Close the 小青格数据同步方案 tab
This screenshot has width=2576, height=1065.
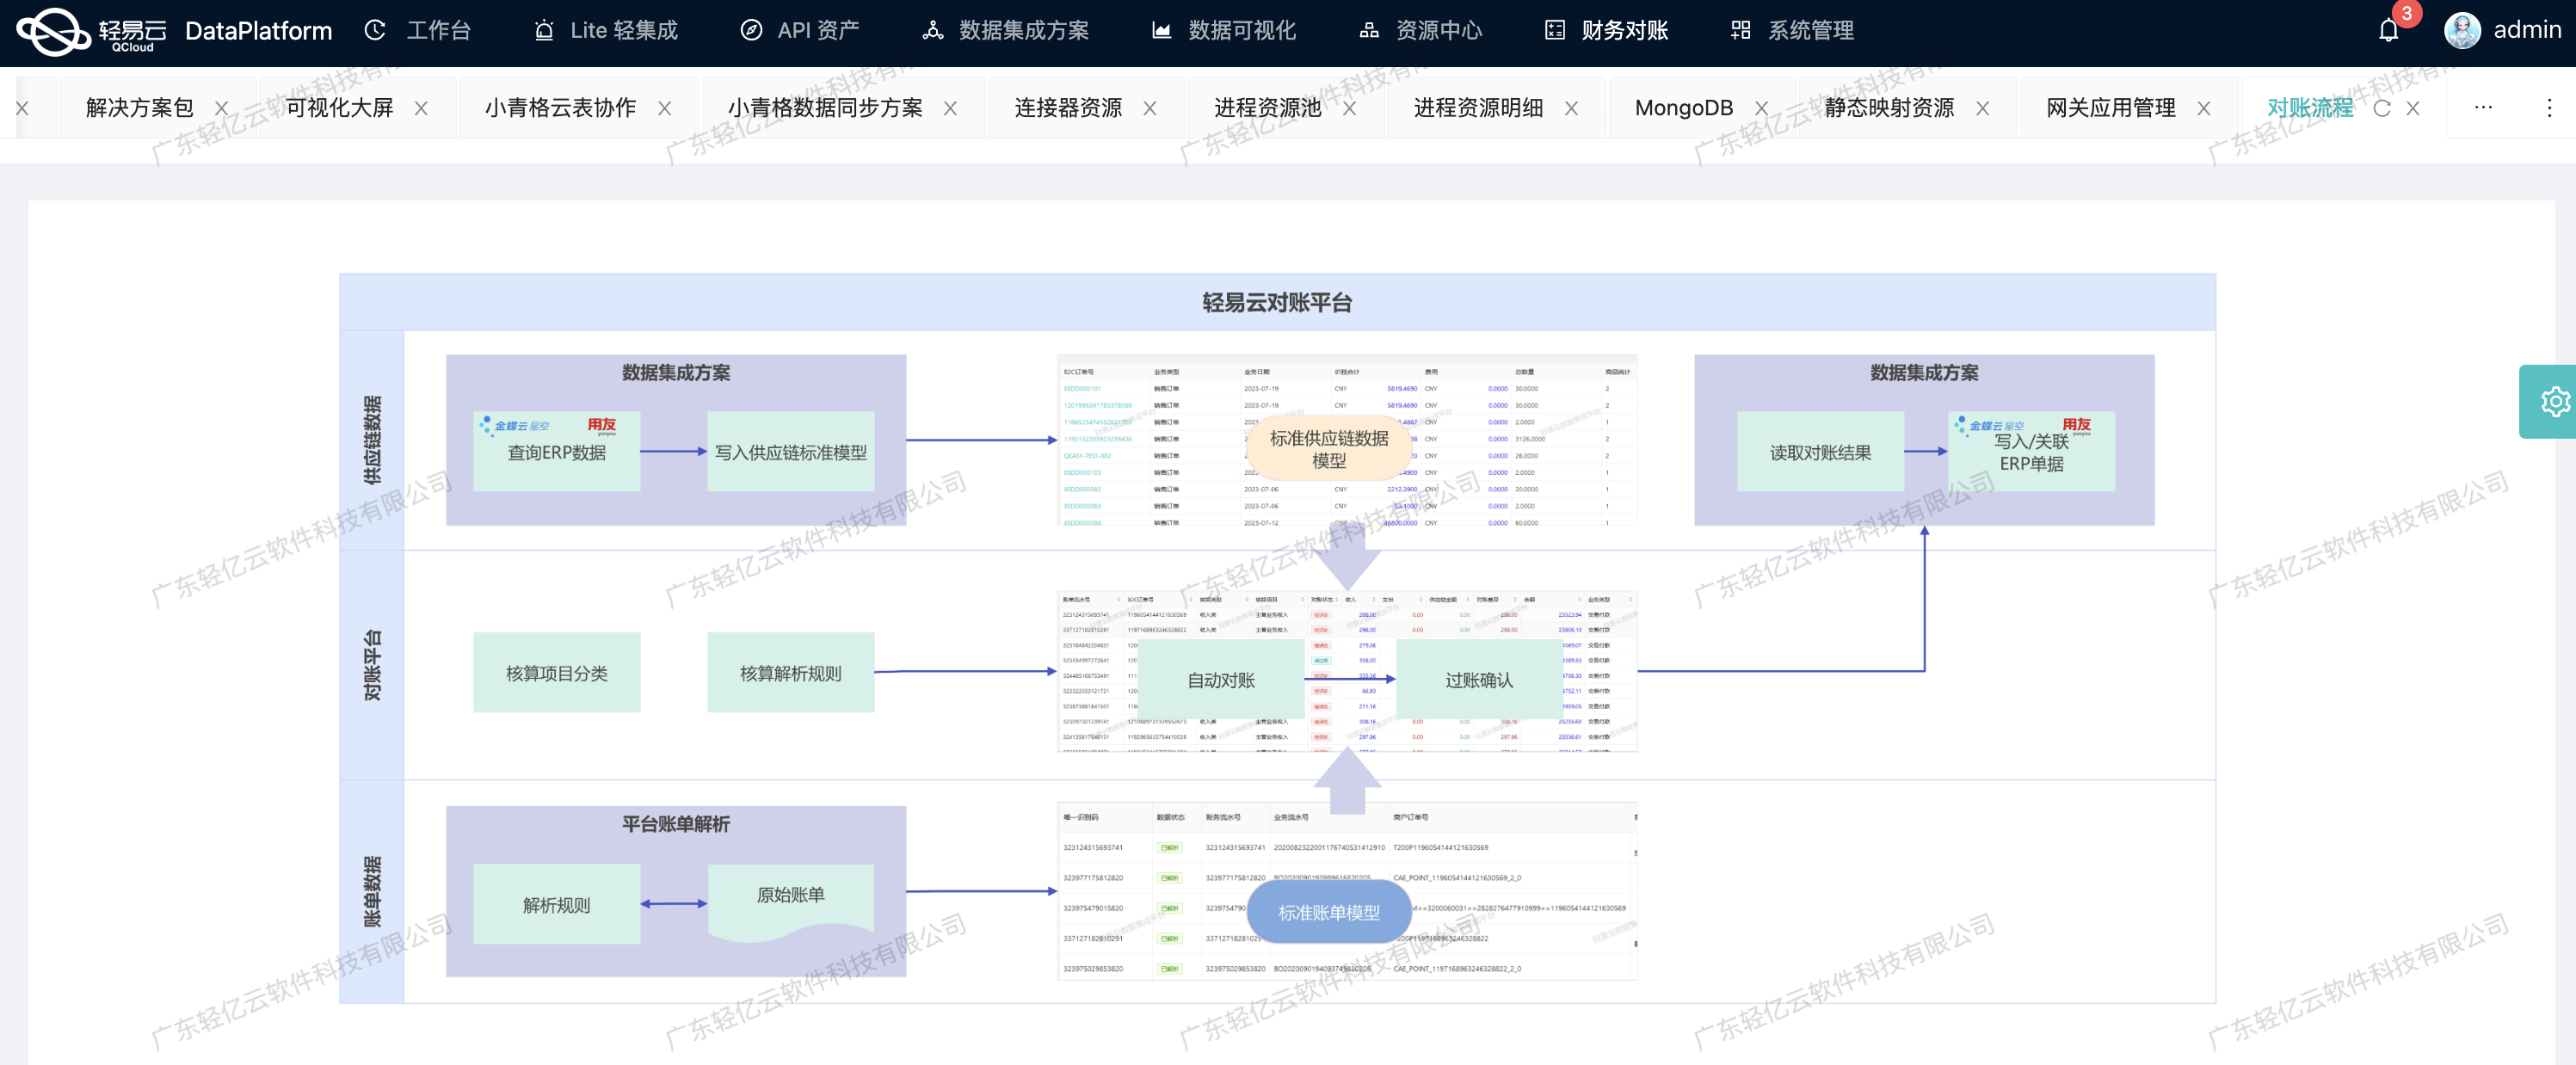(x=950, y=108)
